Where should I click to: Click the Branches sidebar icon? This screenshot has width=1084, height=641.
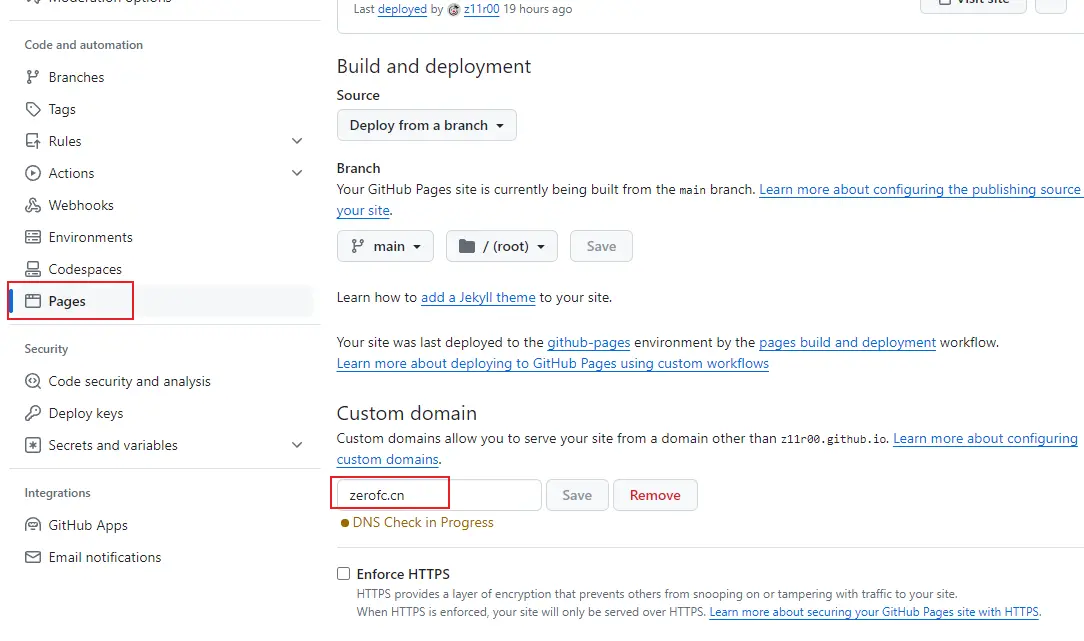(33, 77)
